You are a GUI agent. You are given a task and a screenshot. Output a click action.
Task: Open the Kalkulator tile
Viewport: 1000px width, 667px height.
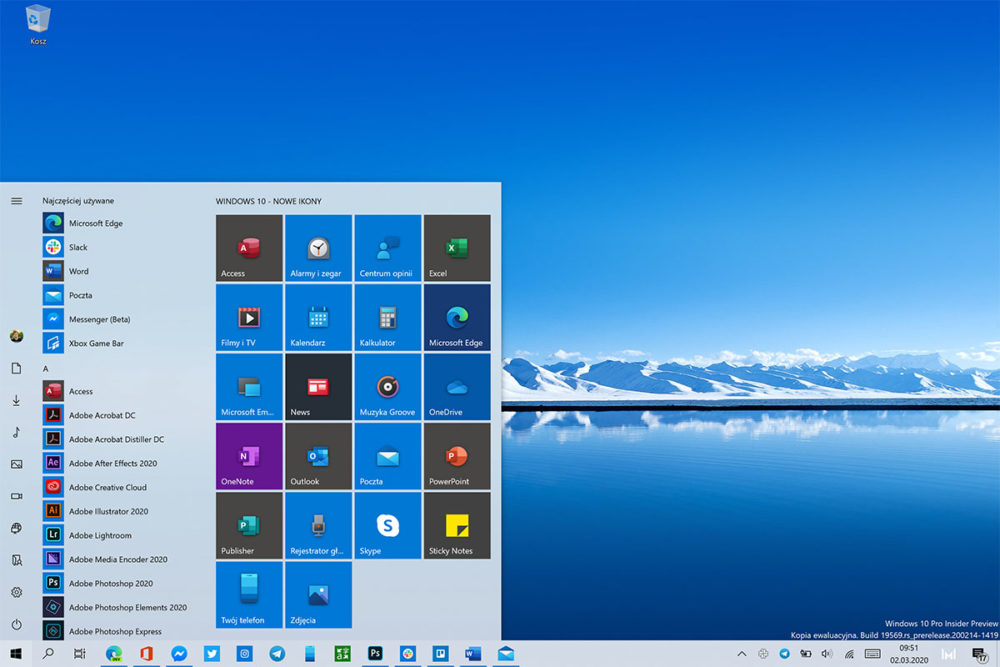(388, 318)
